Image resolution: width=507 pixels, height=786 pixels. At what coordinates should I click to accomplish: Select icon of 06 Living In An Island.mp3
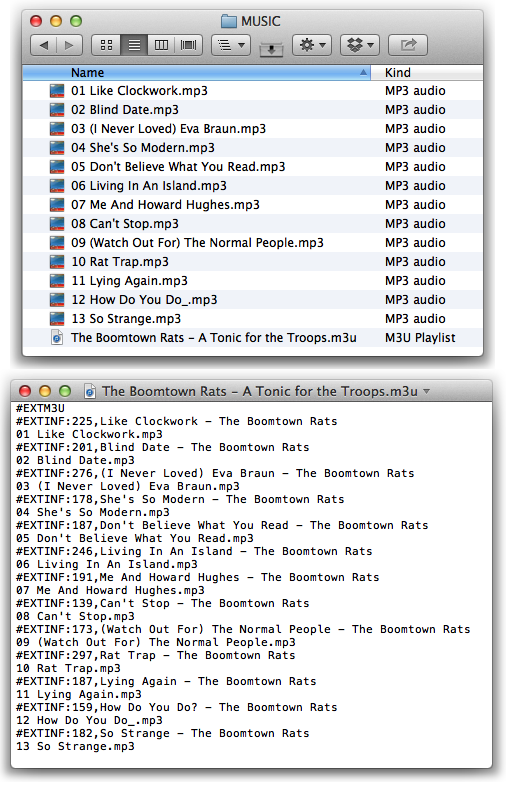click(57, 186)
